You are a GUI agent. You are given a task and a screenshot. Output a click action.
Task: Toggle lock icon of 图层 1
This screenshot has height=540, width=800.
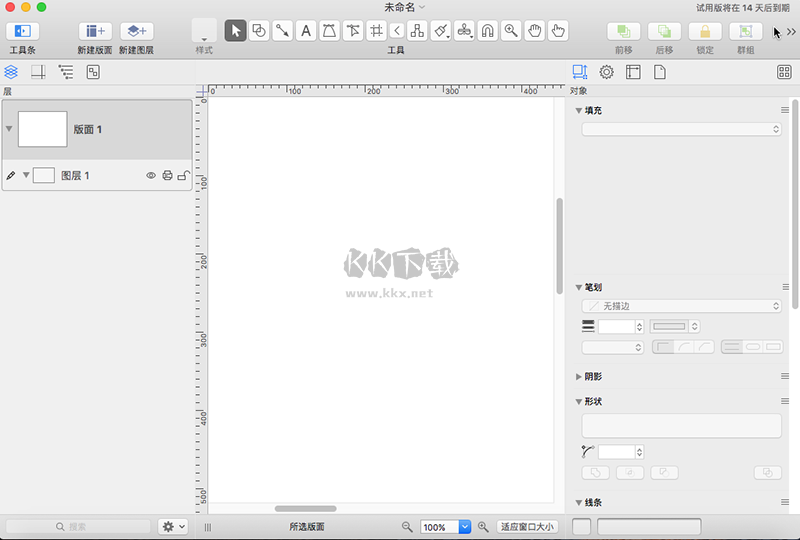(184, 176)
